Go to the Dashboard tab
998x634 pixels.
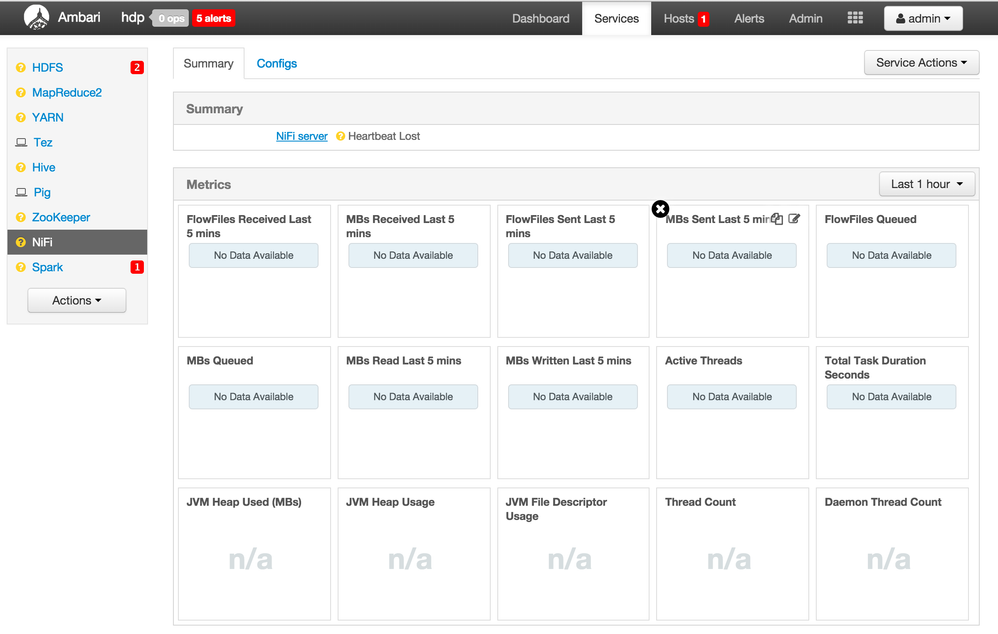(x=540, y=18)
